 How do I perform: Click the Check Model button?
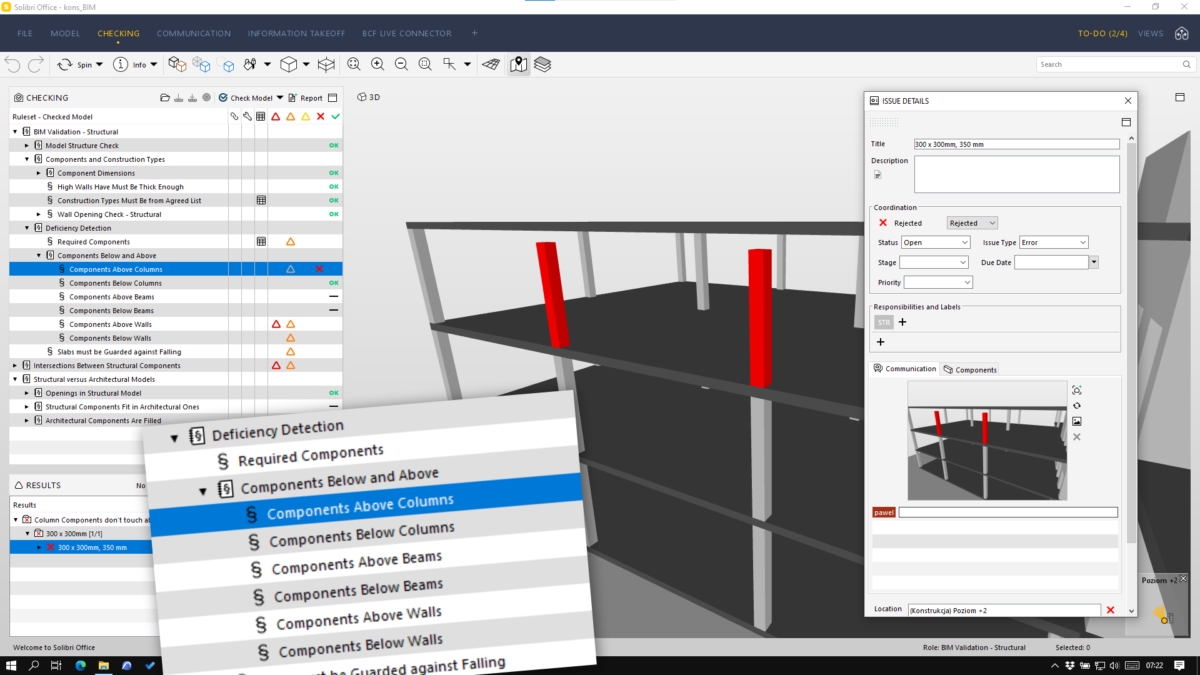pos(245,98)
